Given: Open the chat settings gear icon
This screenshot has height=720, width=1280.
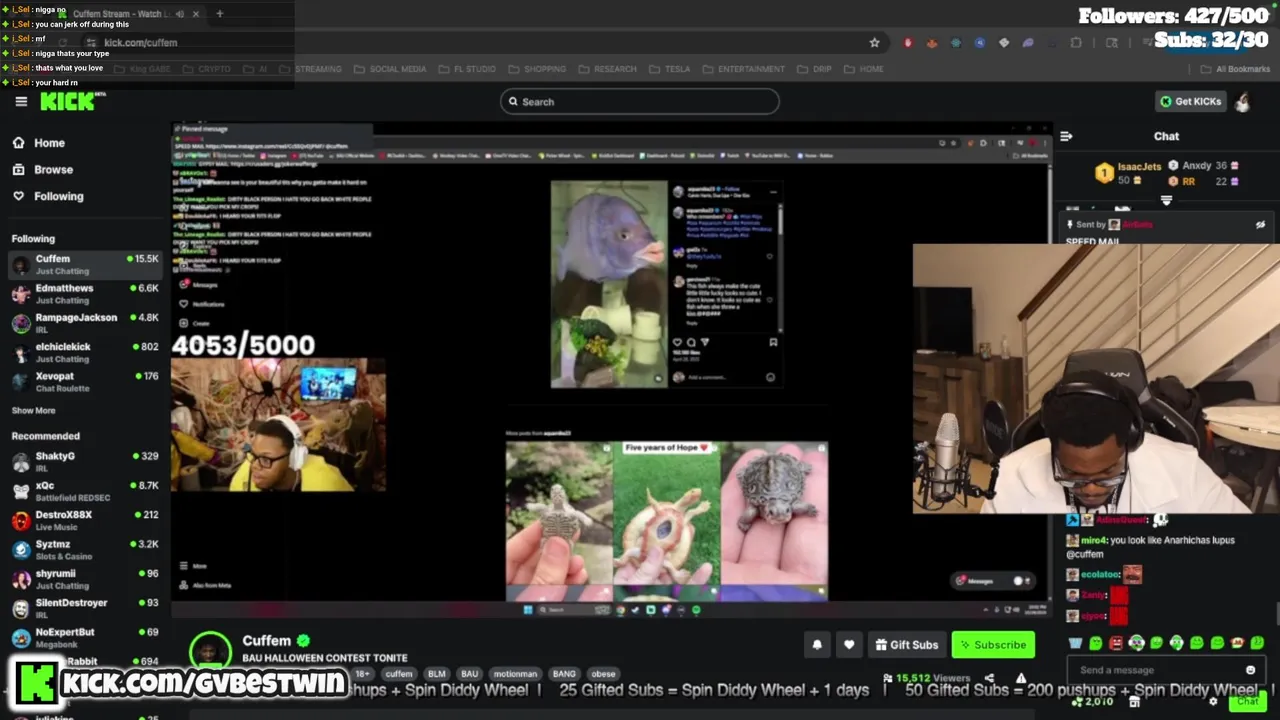Looking at the screenshot, I should [1213, 702].
